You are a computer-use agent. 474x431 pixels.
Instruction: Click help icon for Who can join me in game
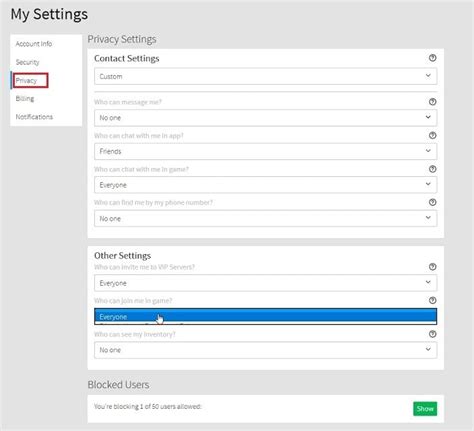coord(432,300)
